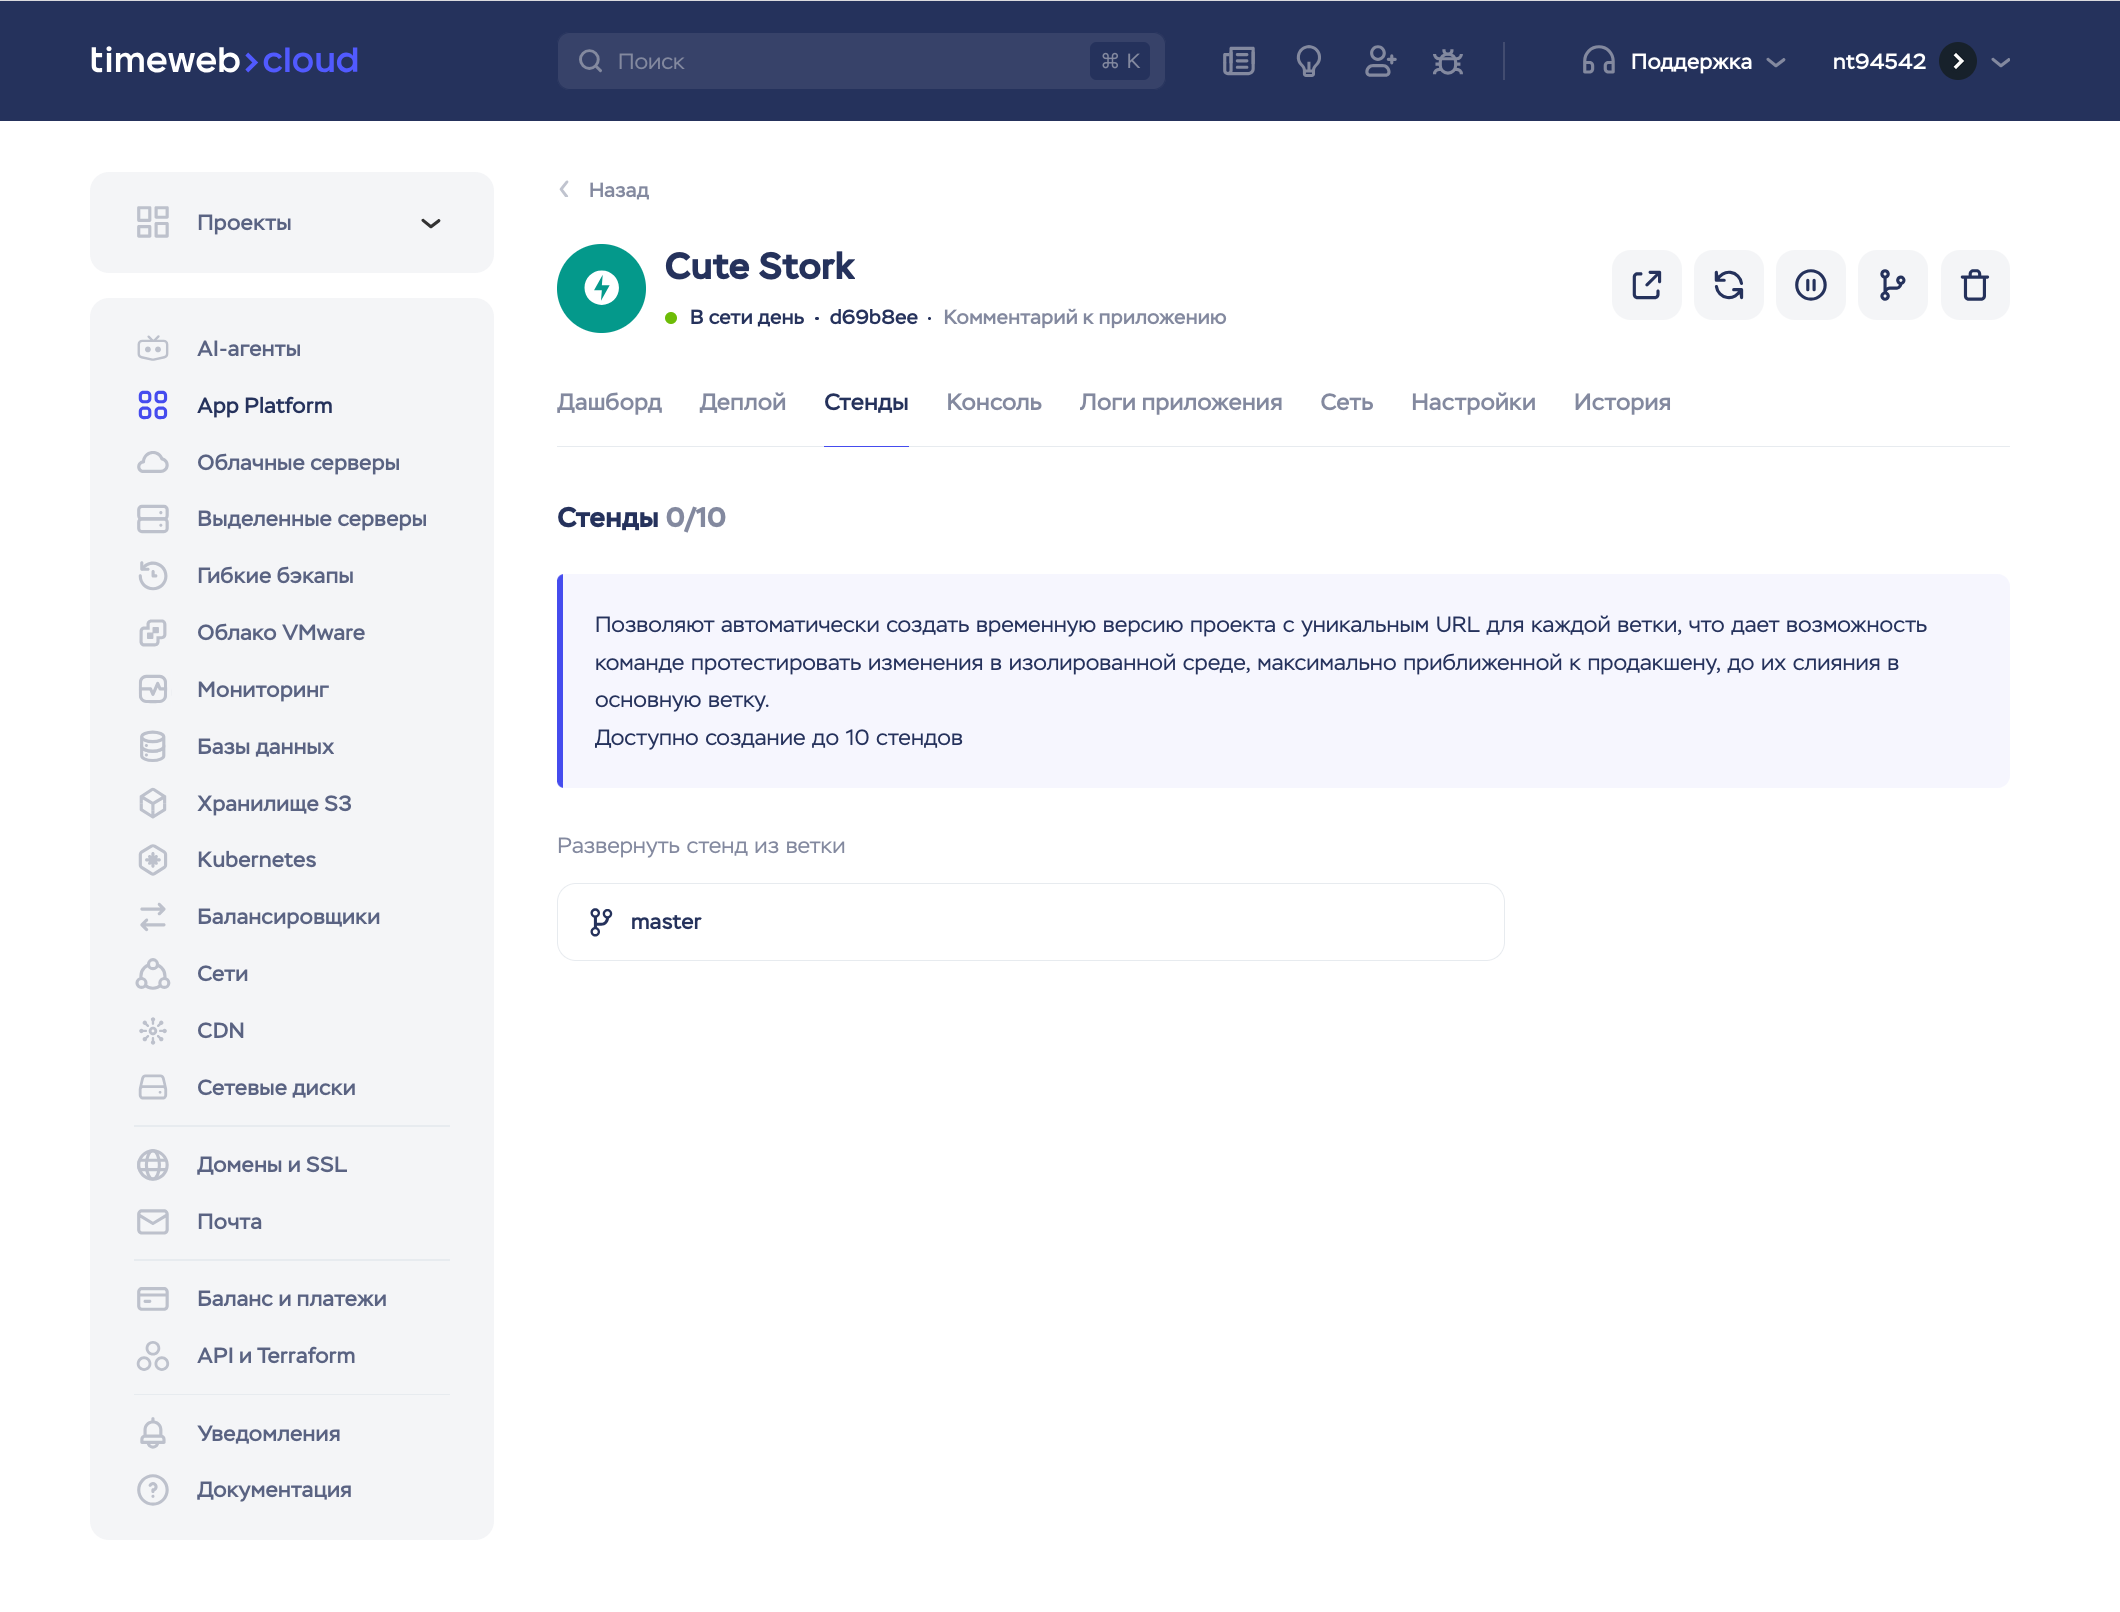Switch to the Деплой tab
Screen dimensions: 2120x1612
(742, 402)
